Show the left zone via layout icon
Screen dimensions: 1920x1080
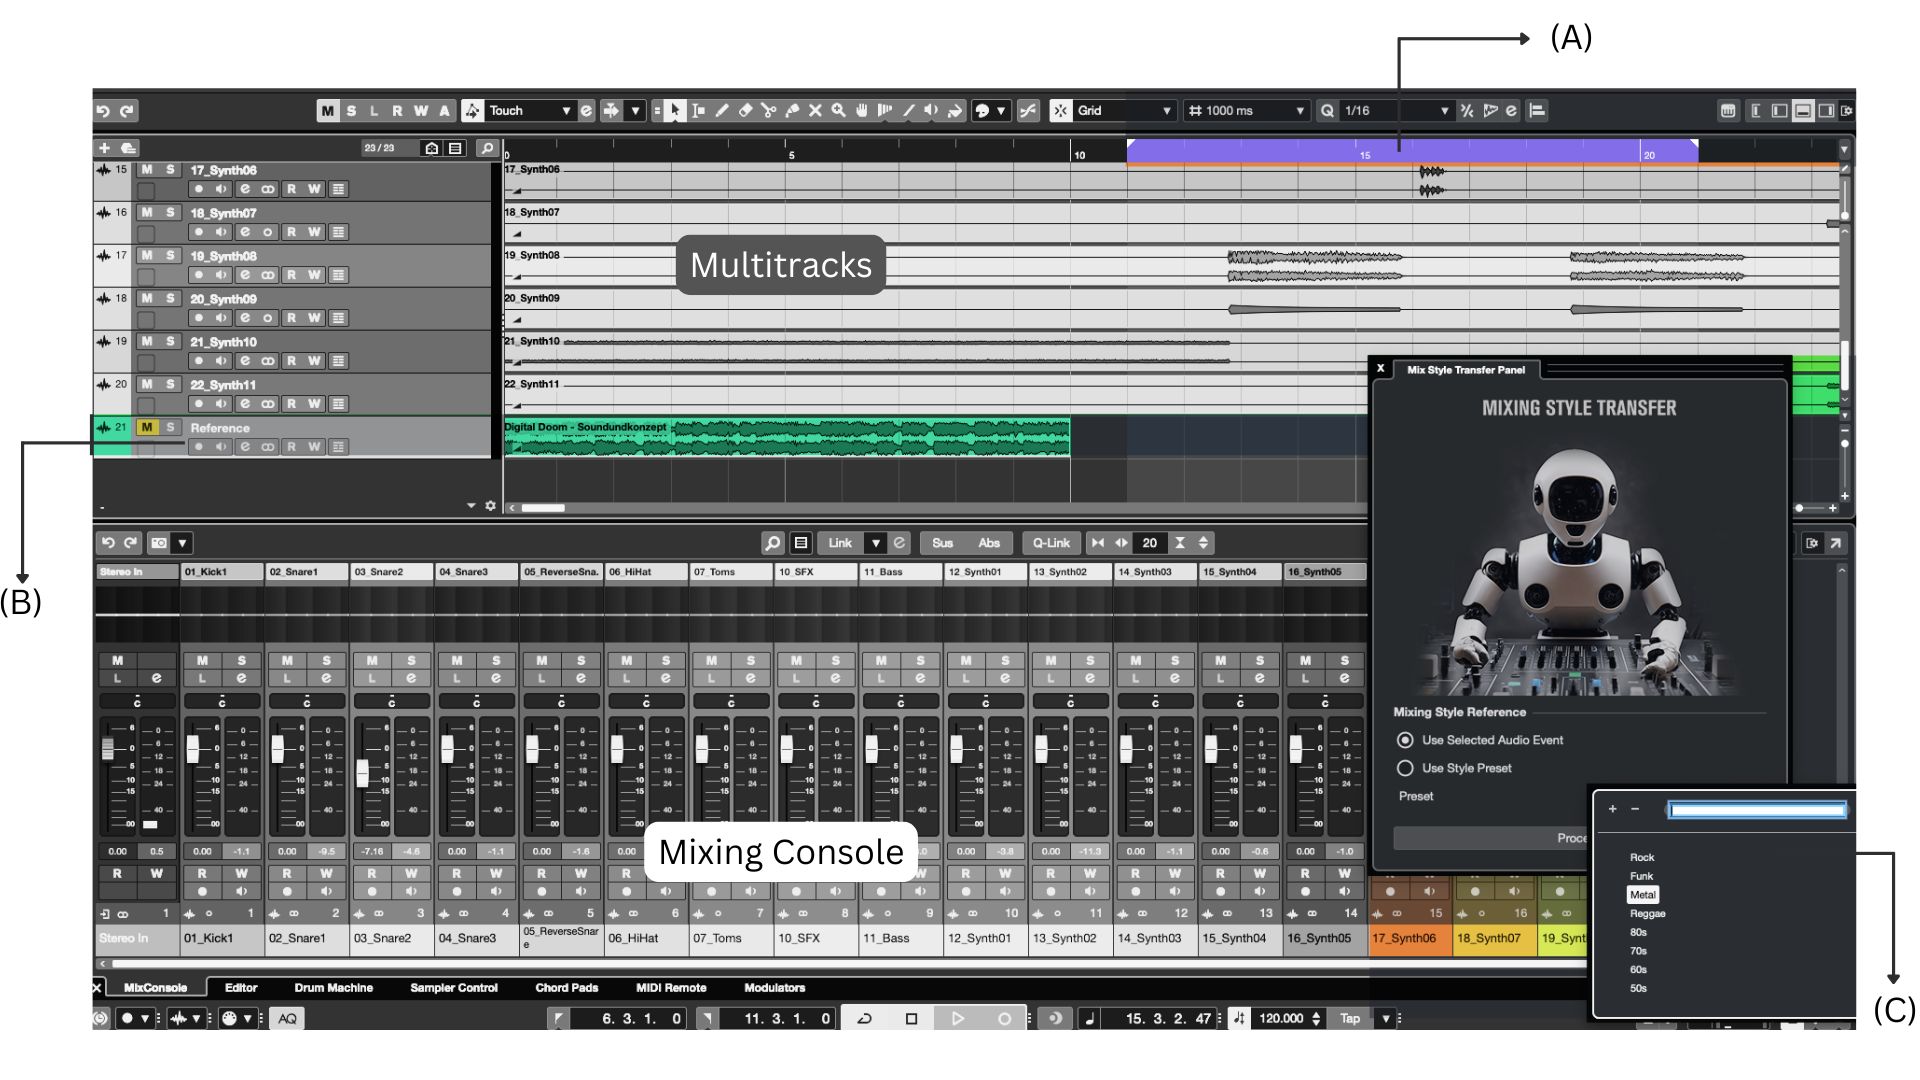tap(1779, 111)
